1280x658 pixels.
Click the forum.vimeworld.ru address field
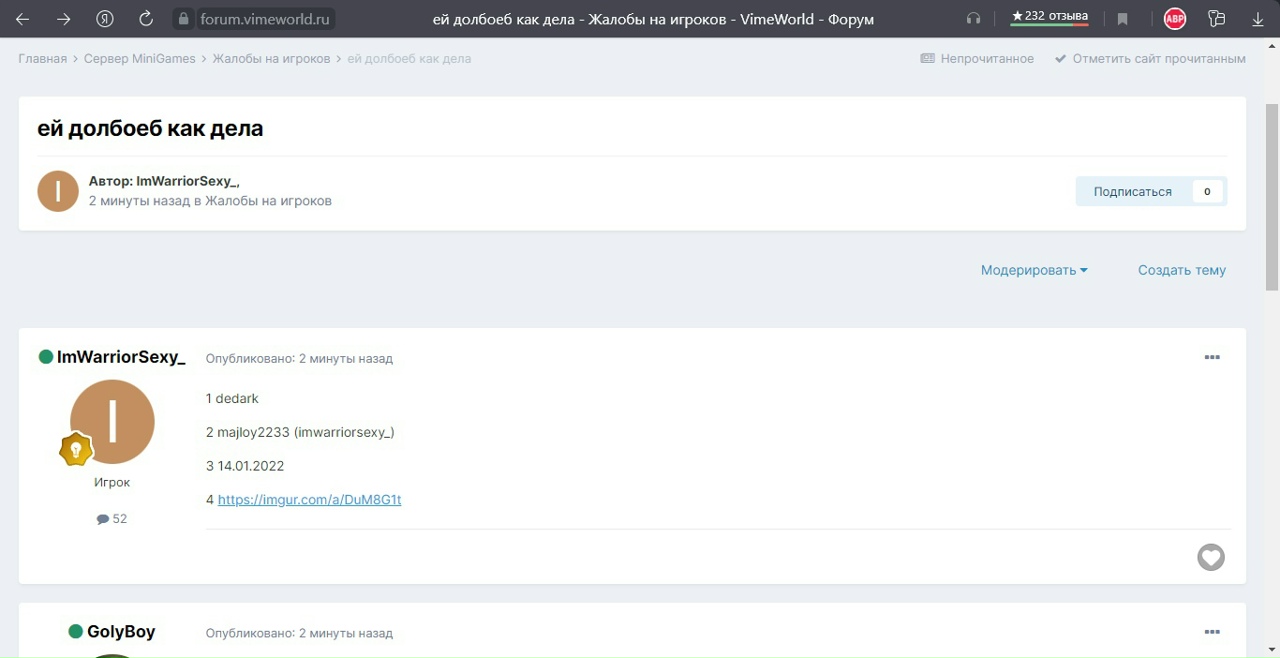(x=265, y=19)
